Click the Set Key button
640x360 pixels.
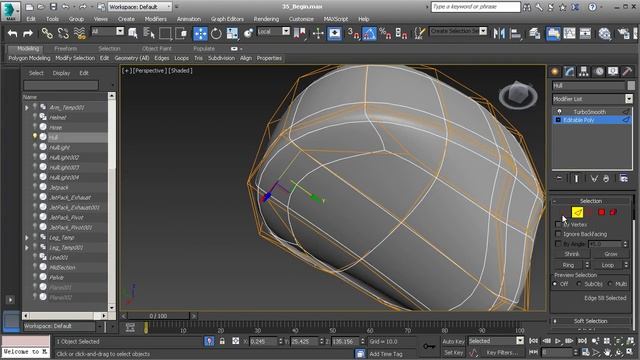click(453, 352)
